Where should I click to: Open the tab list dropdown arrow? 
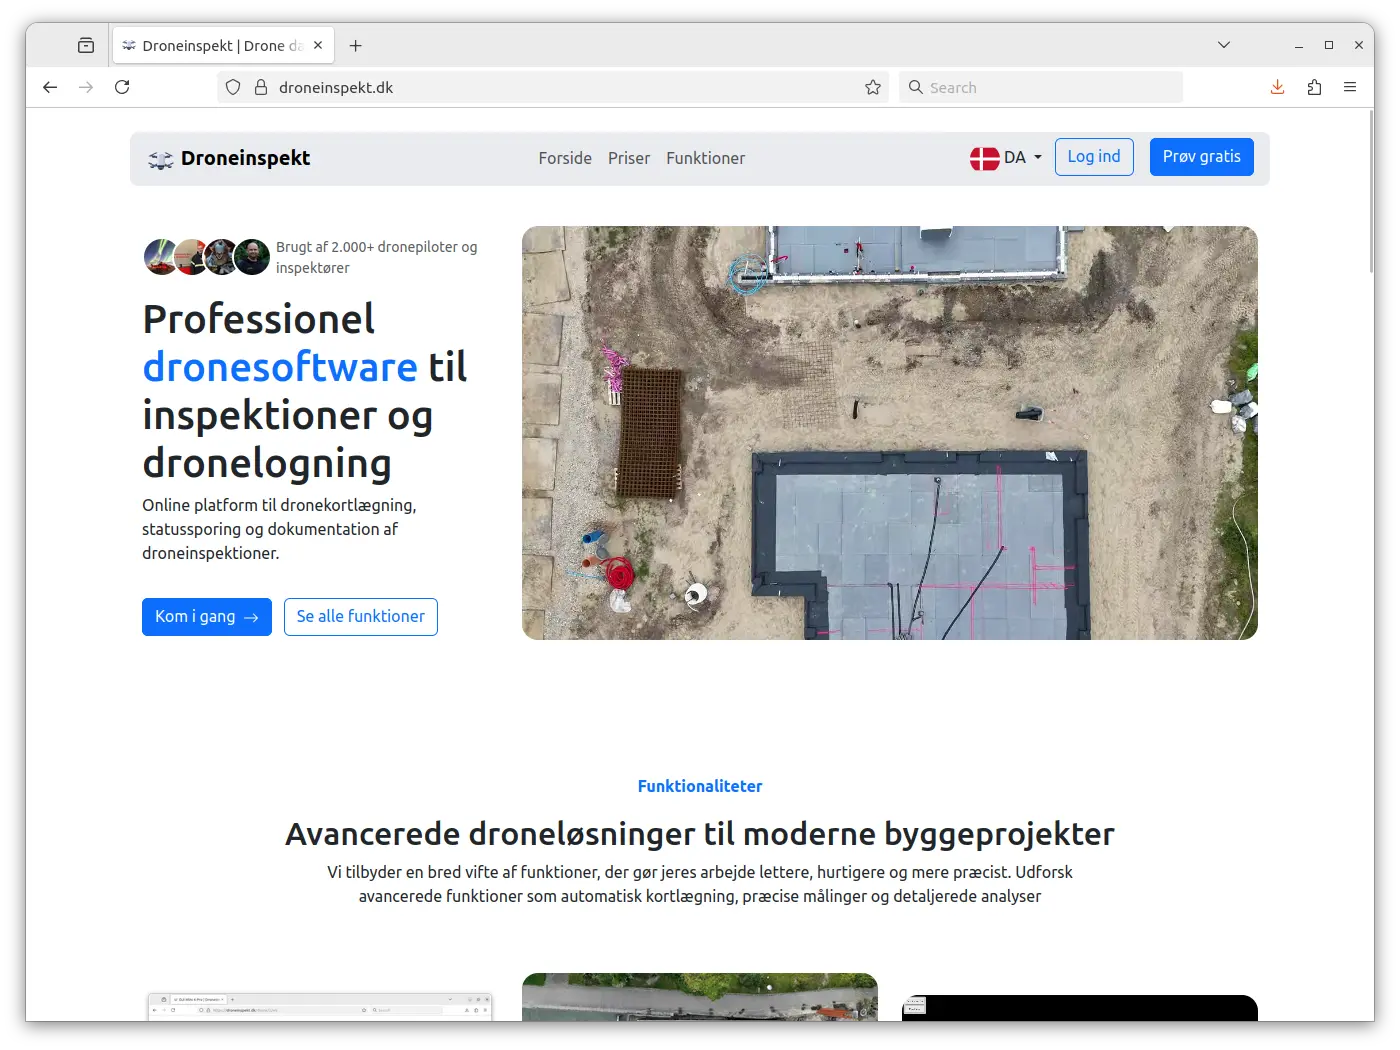click(x=1224, y=45)
